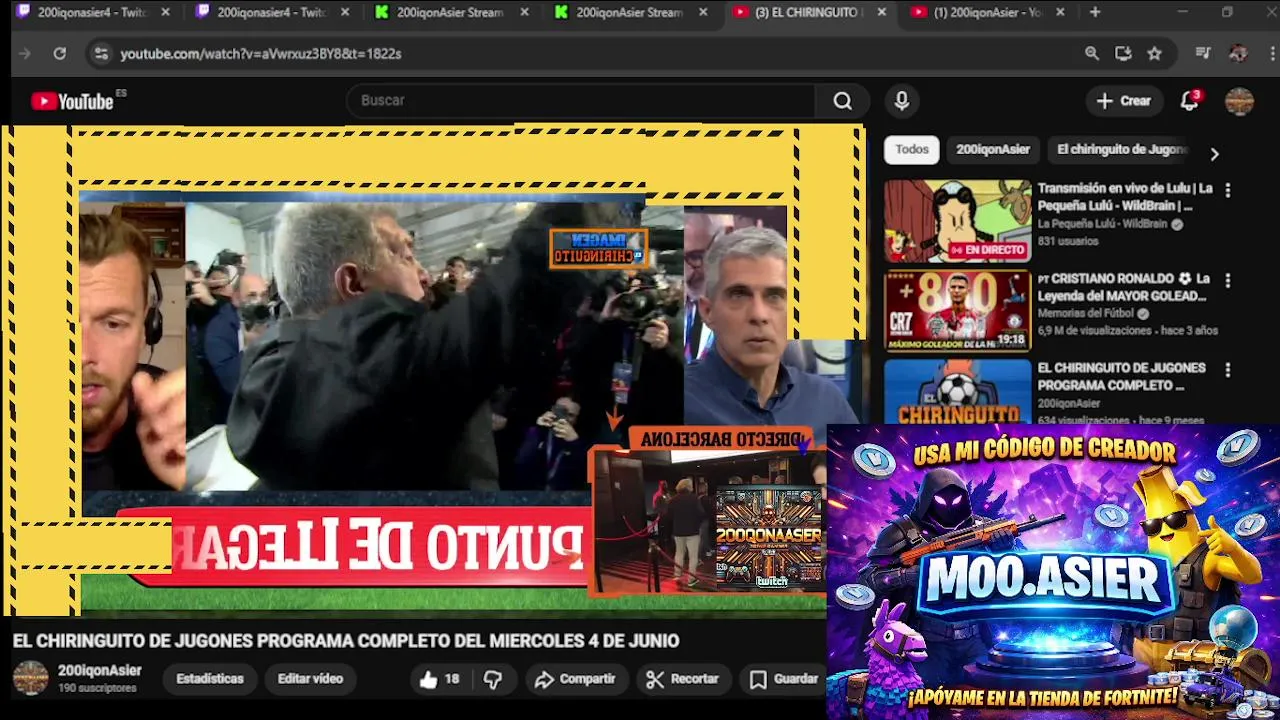
Task: Like the video with thumbs up
Action: (439, 679)
